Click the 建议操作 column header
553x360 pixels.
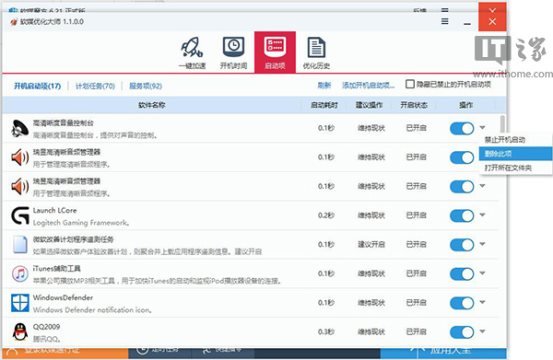tap(369, 105)
